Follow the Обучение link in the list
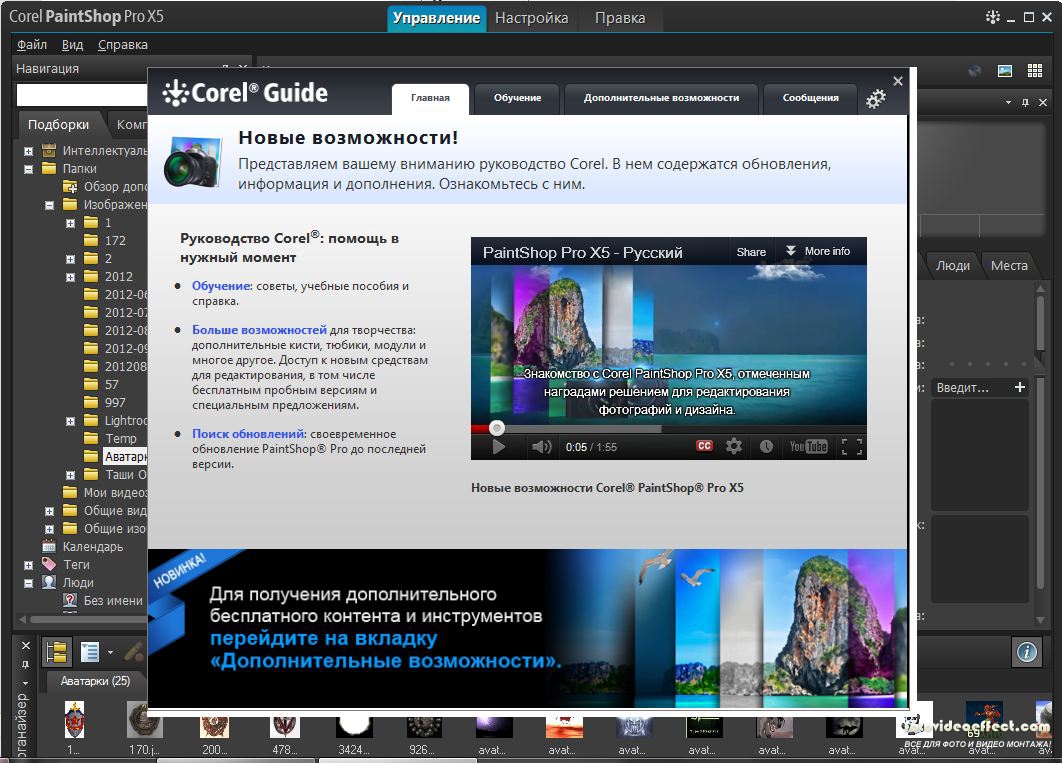The height and width of the screenshot is (763, 1062). tap(221, 286)
